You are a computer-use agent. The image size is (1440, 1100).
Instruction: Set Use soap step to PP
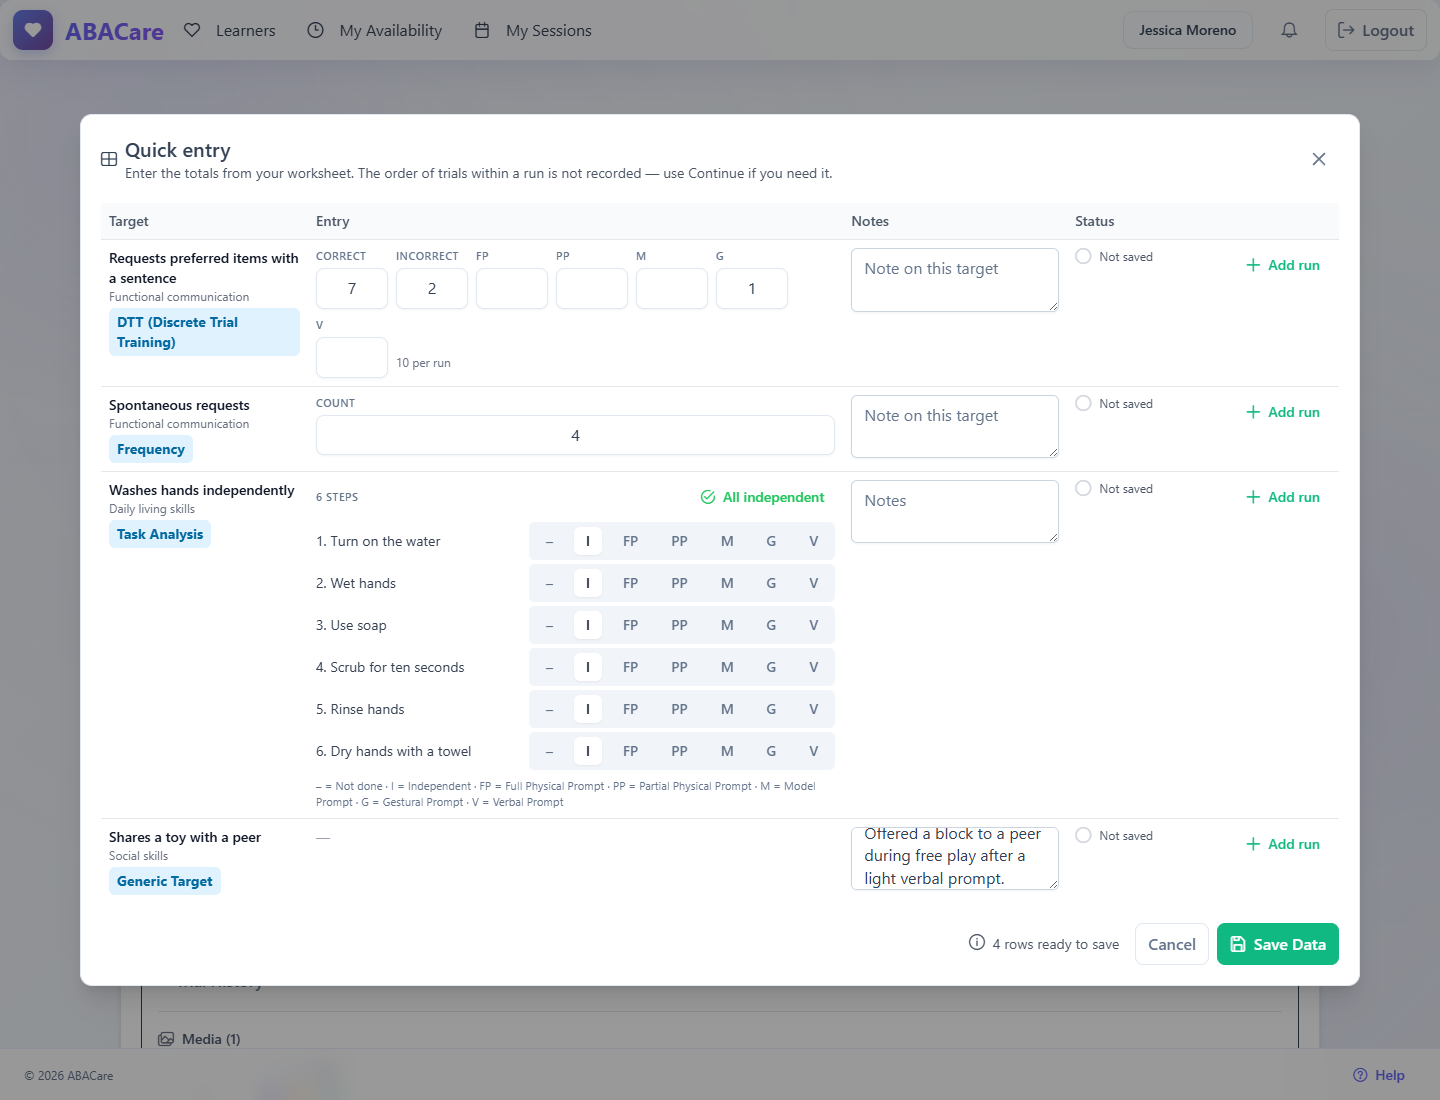click(x=679, y=625)
